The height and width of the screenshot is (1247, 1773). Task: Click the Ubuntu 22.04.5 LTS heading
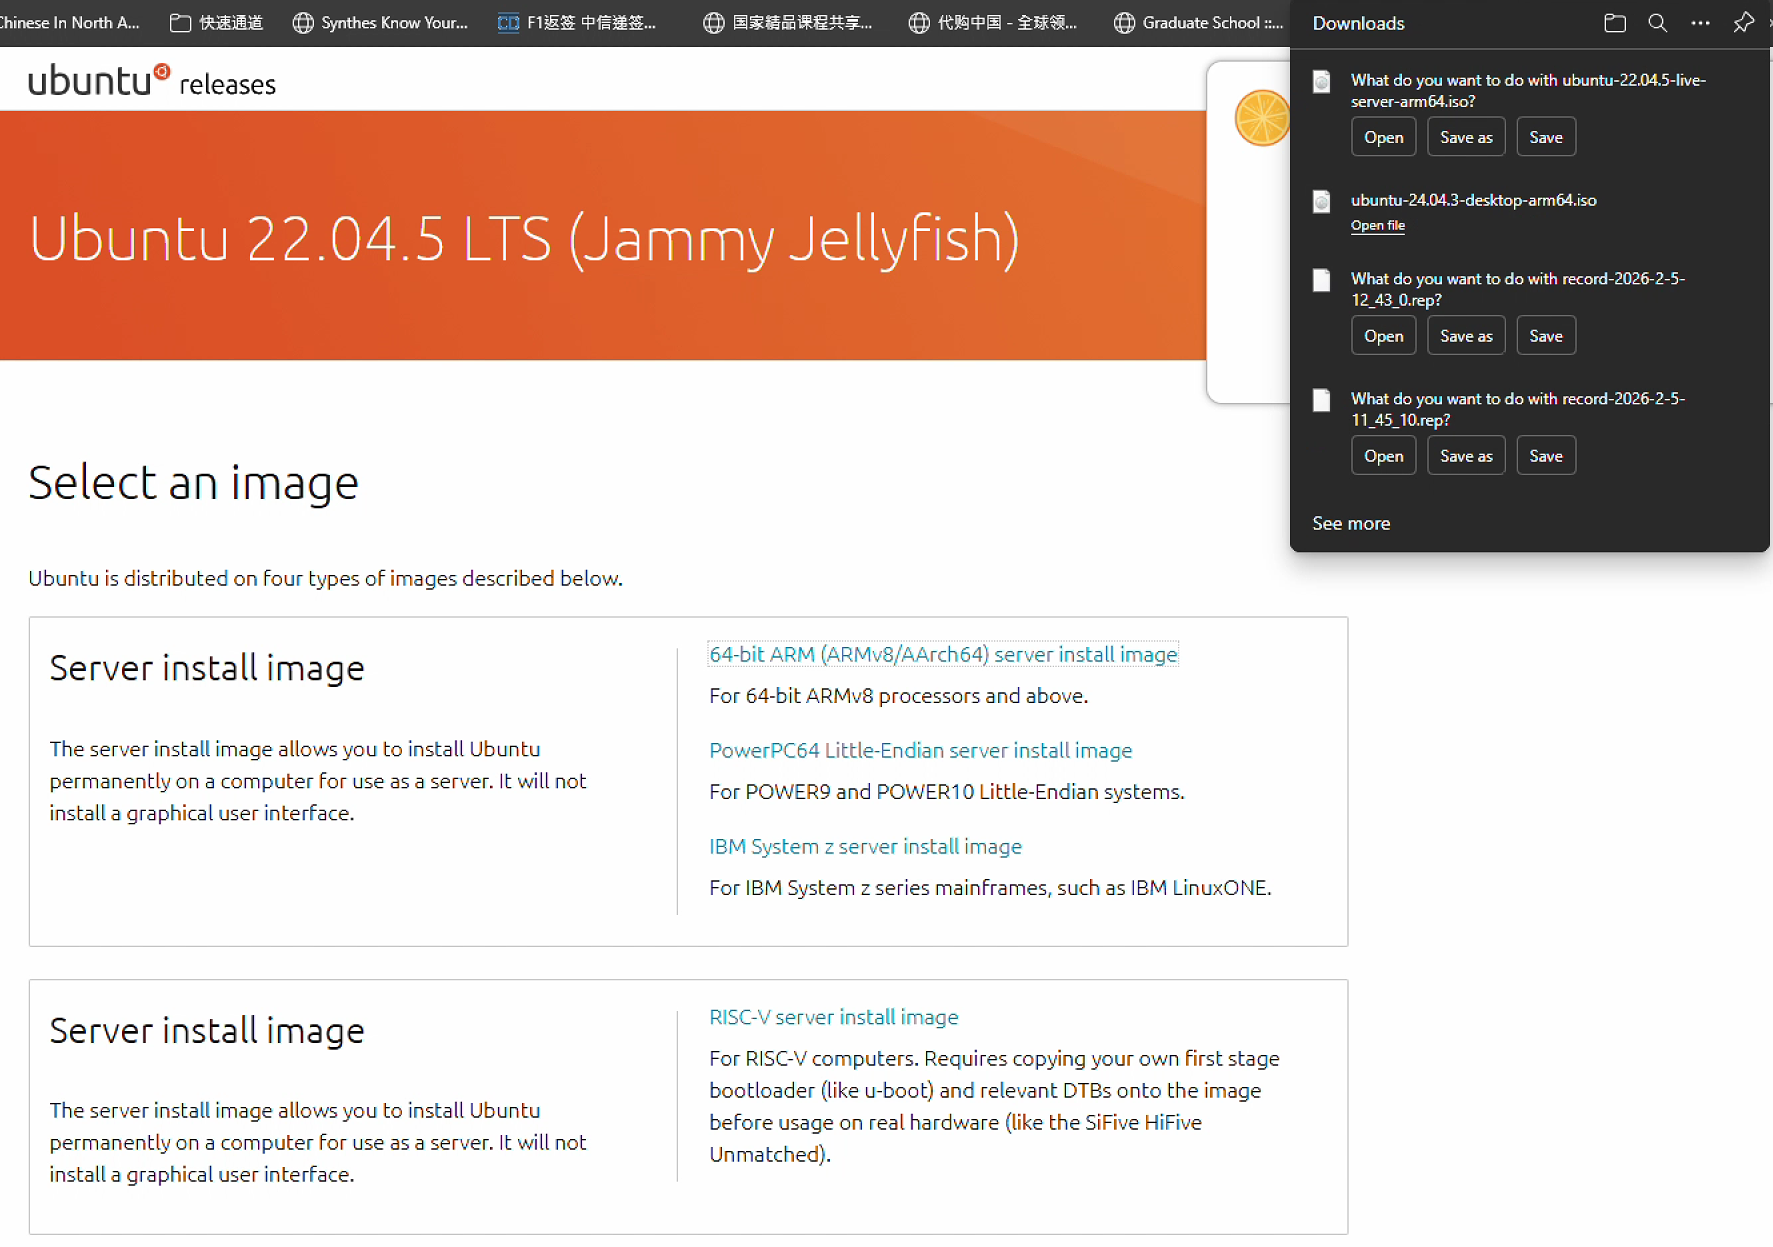click(x=524, y=238)
